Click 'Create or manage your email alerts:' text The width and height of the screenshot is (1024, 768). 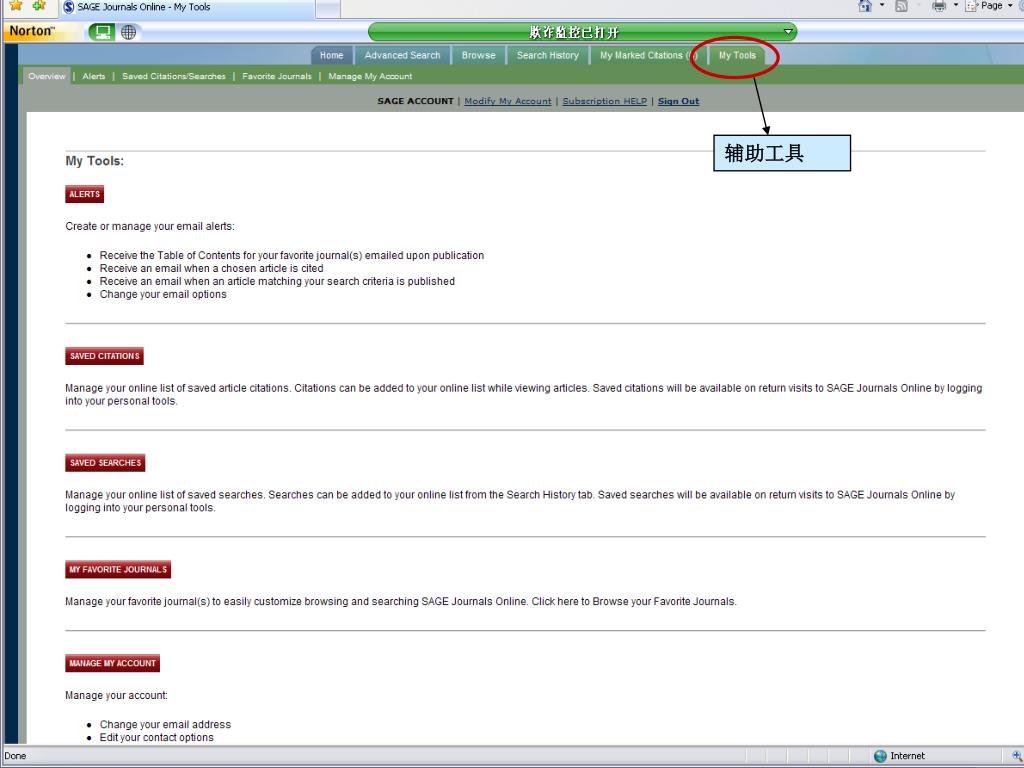point(150,227)
